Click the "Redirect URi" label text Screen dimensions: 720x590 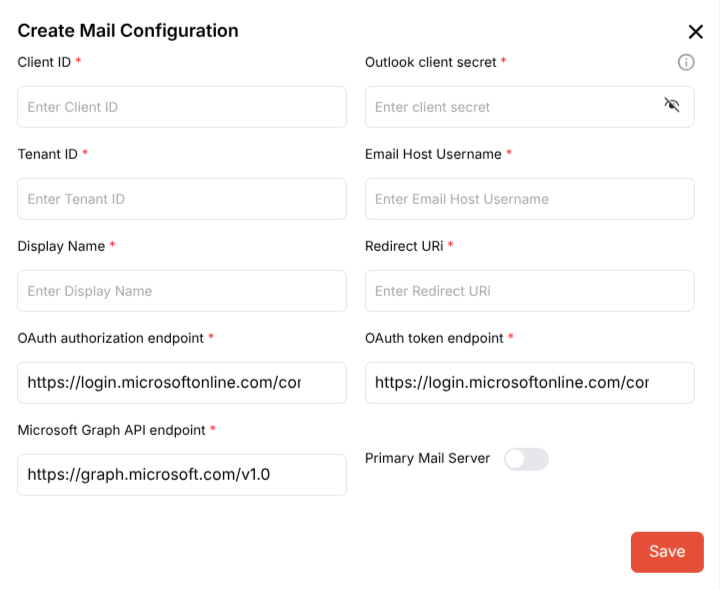404,246
